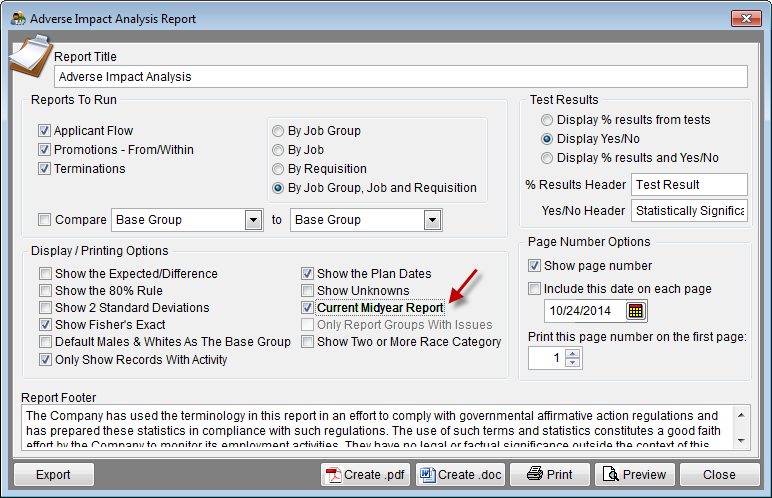The height and width of the screenshot is (498, 772).
Task: Click the clipboard report icon
Action: [x=31, y=56]
